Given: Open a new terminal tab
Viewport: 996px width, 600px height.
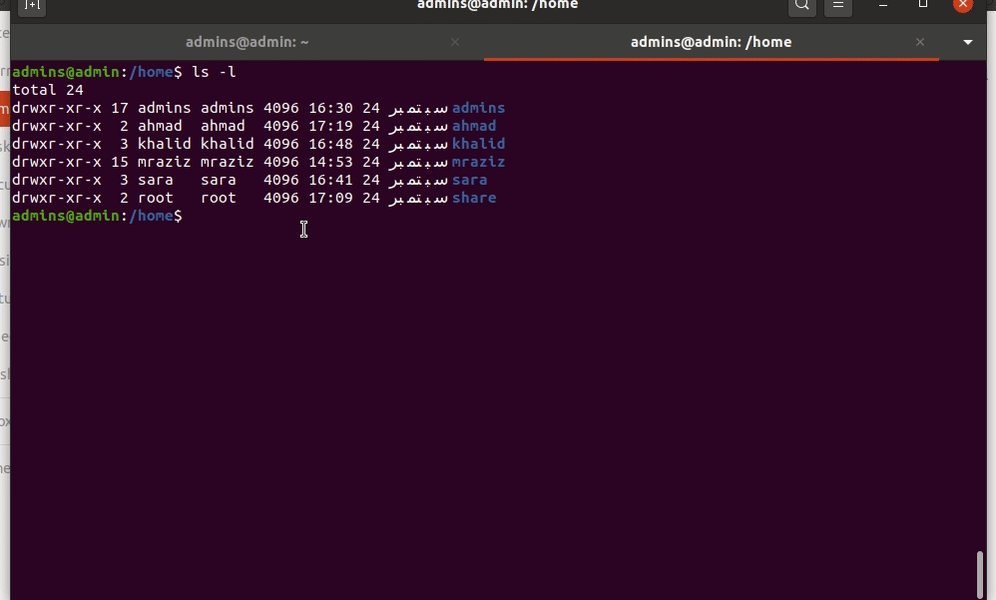Looking at the screenshot, I should pos(32,5).
